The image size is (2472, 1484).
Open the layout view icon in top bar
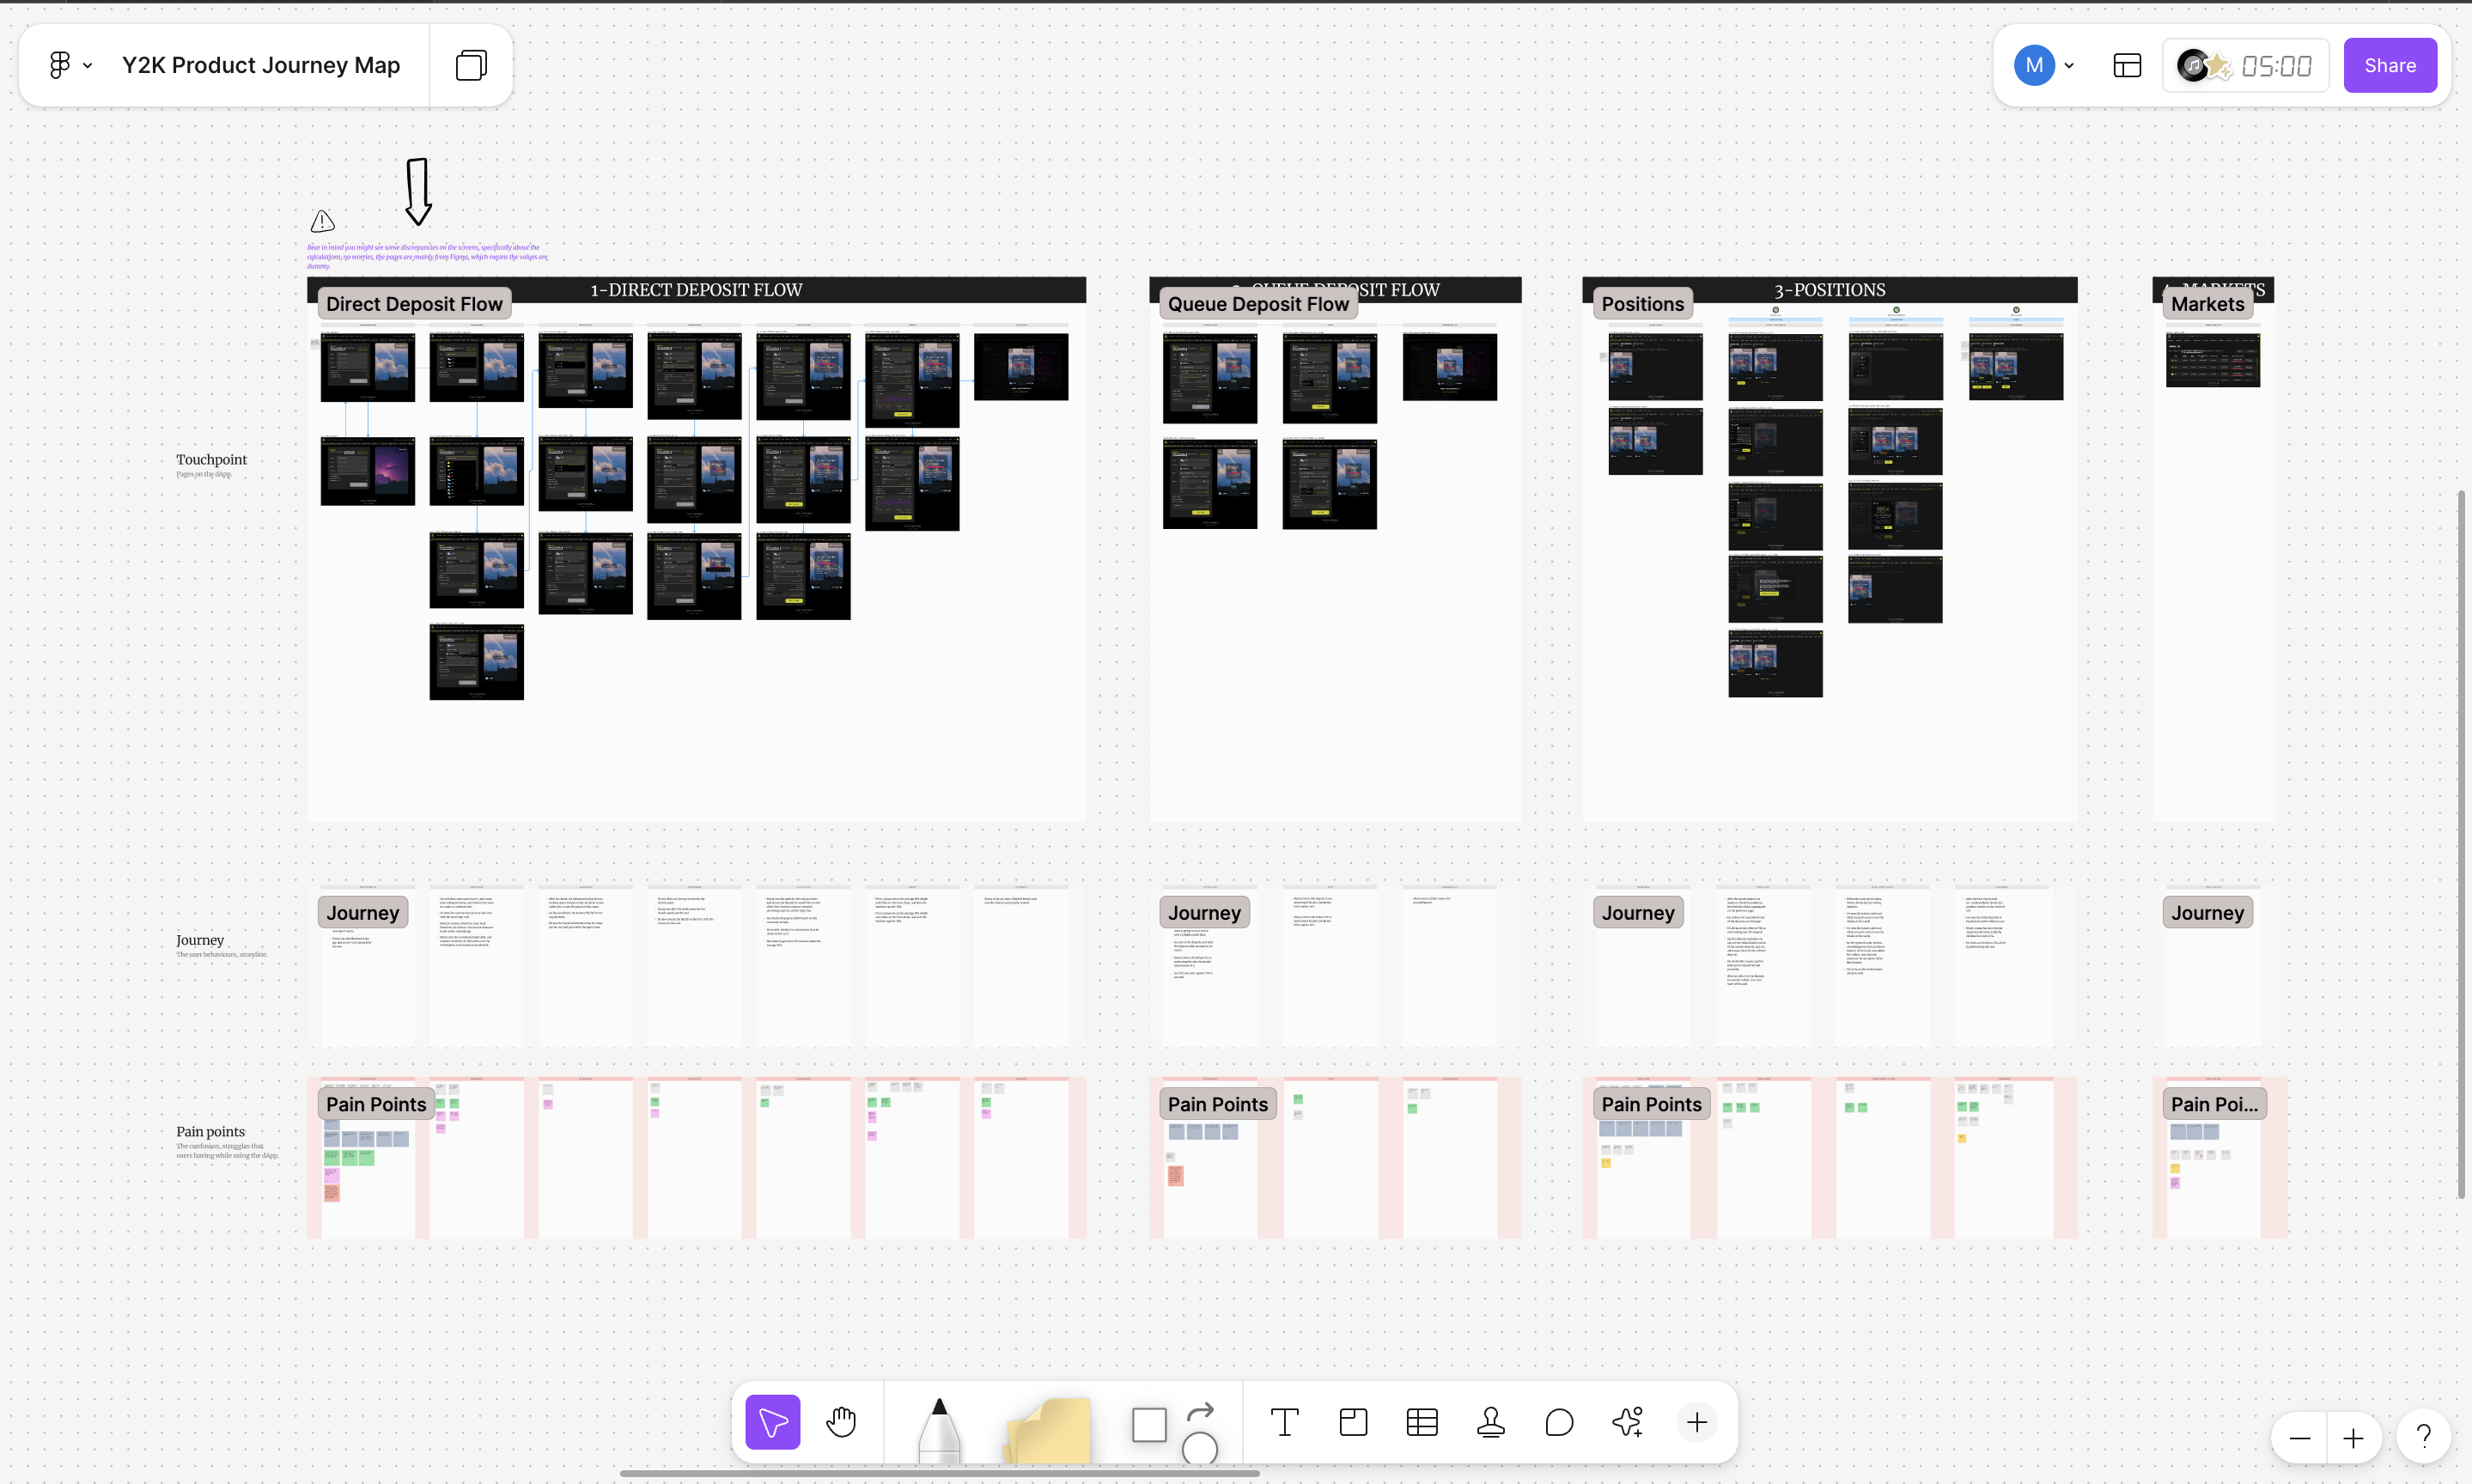pyautogui.click(x=2127, y=65)
